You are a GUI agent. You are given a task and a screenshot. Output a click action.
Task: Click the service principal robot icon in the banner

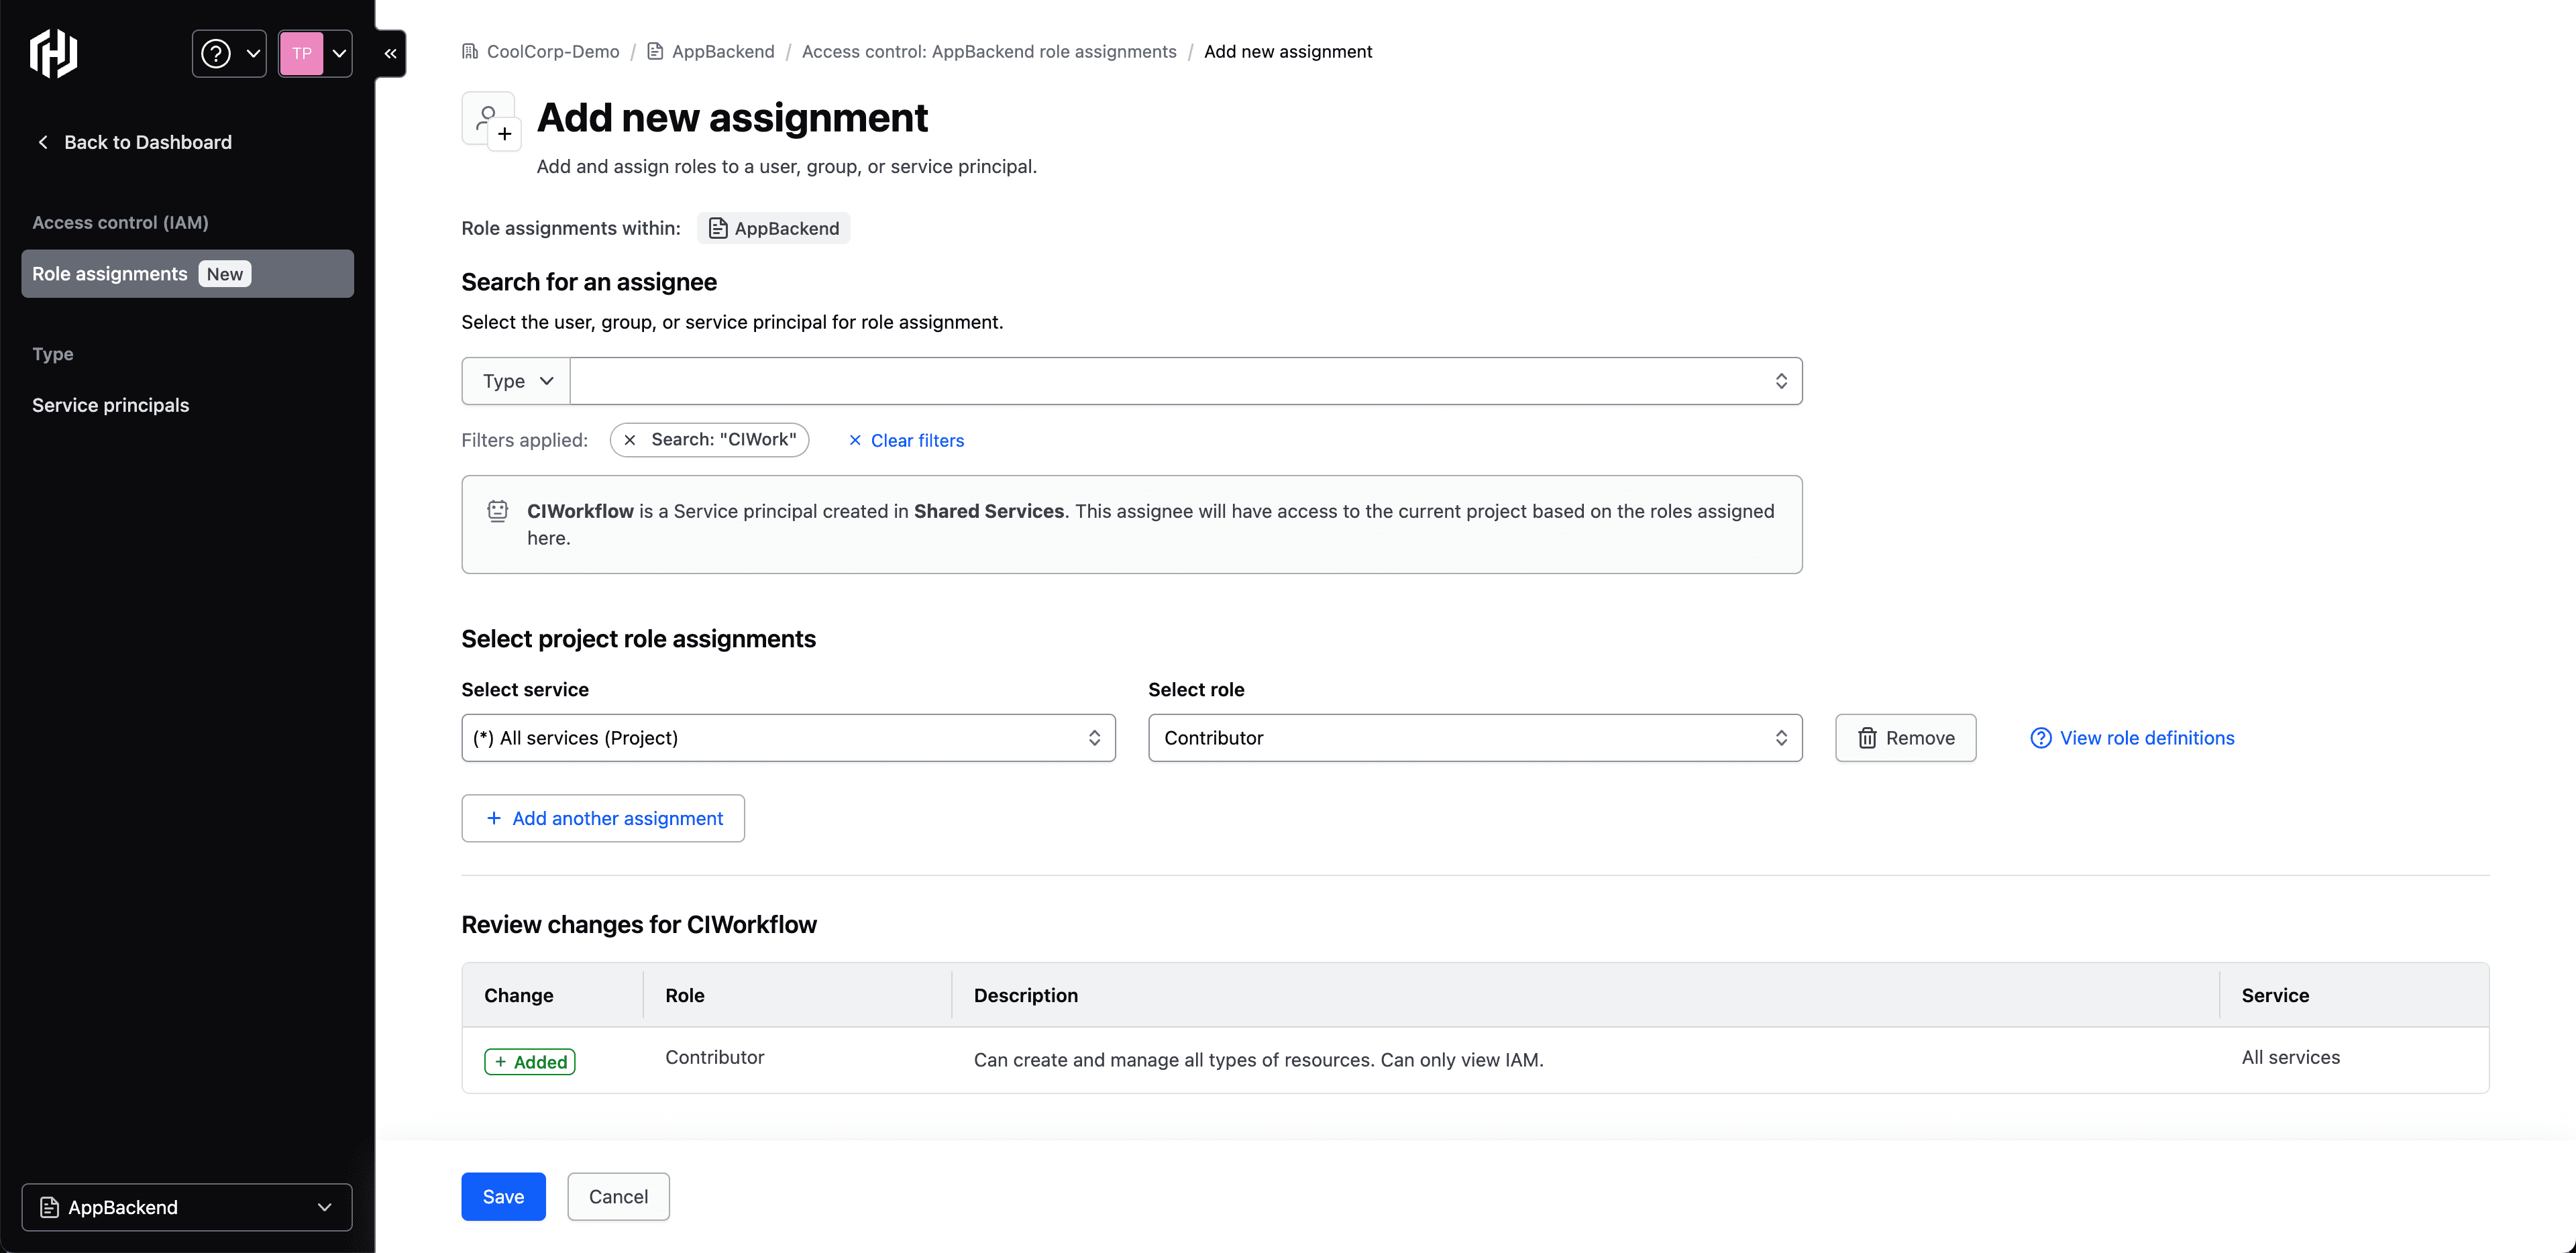coord(497,510)
